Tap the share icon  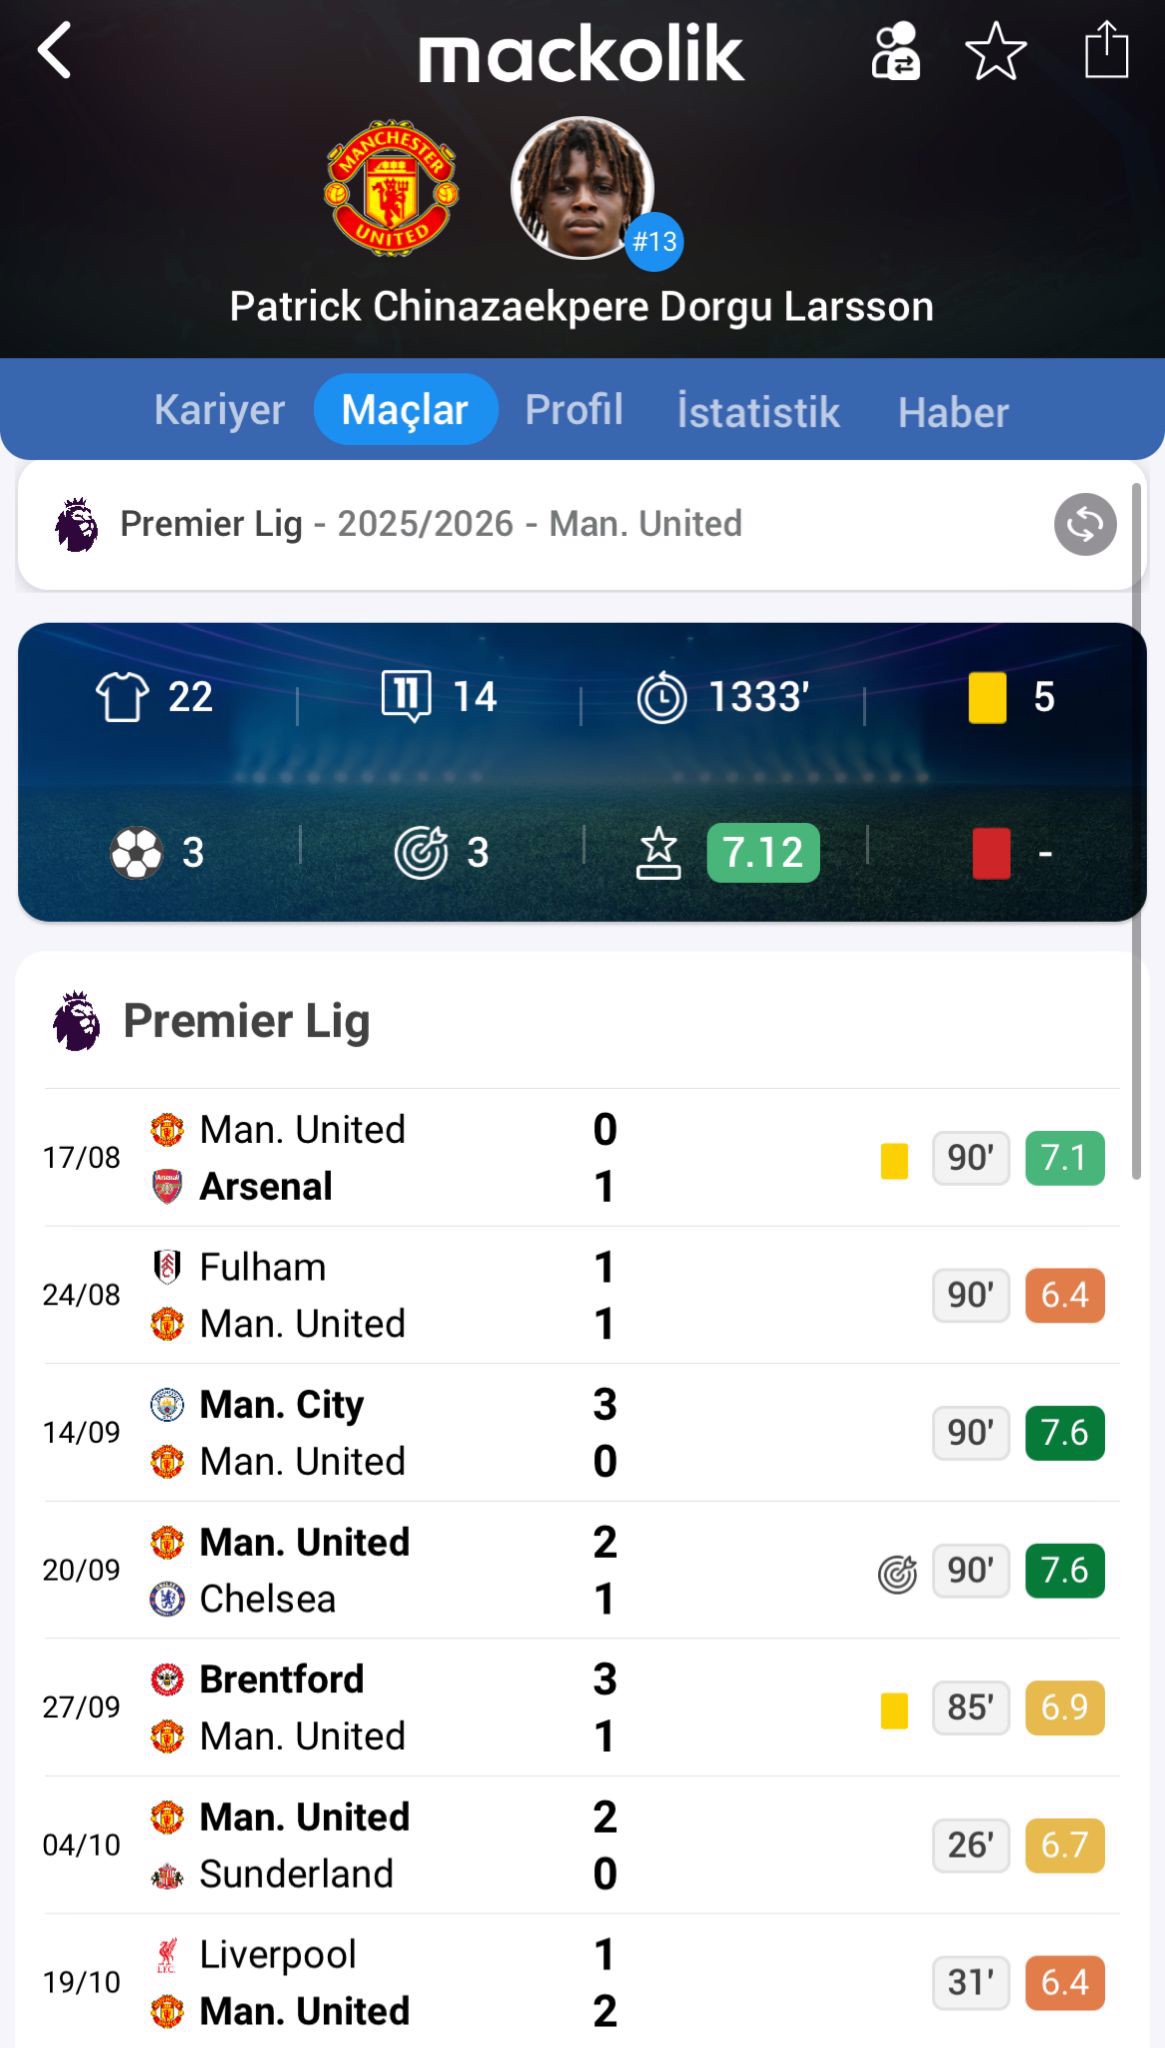tap(1106, 51)
